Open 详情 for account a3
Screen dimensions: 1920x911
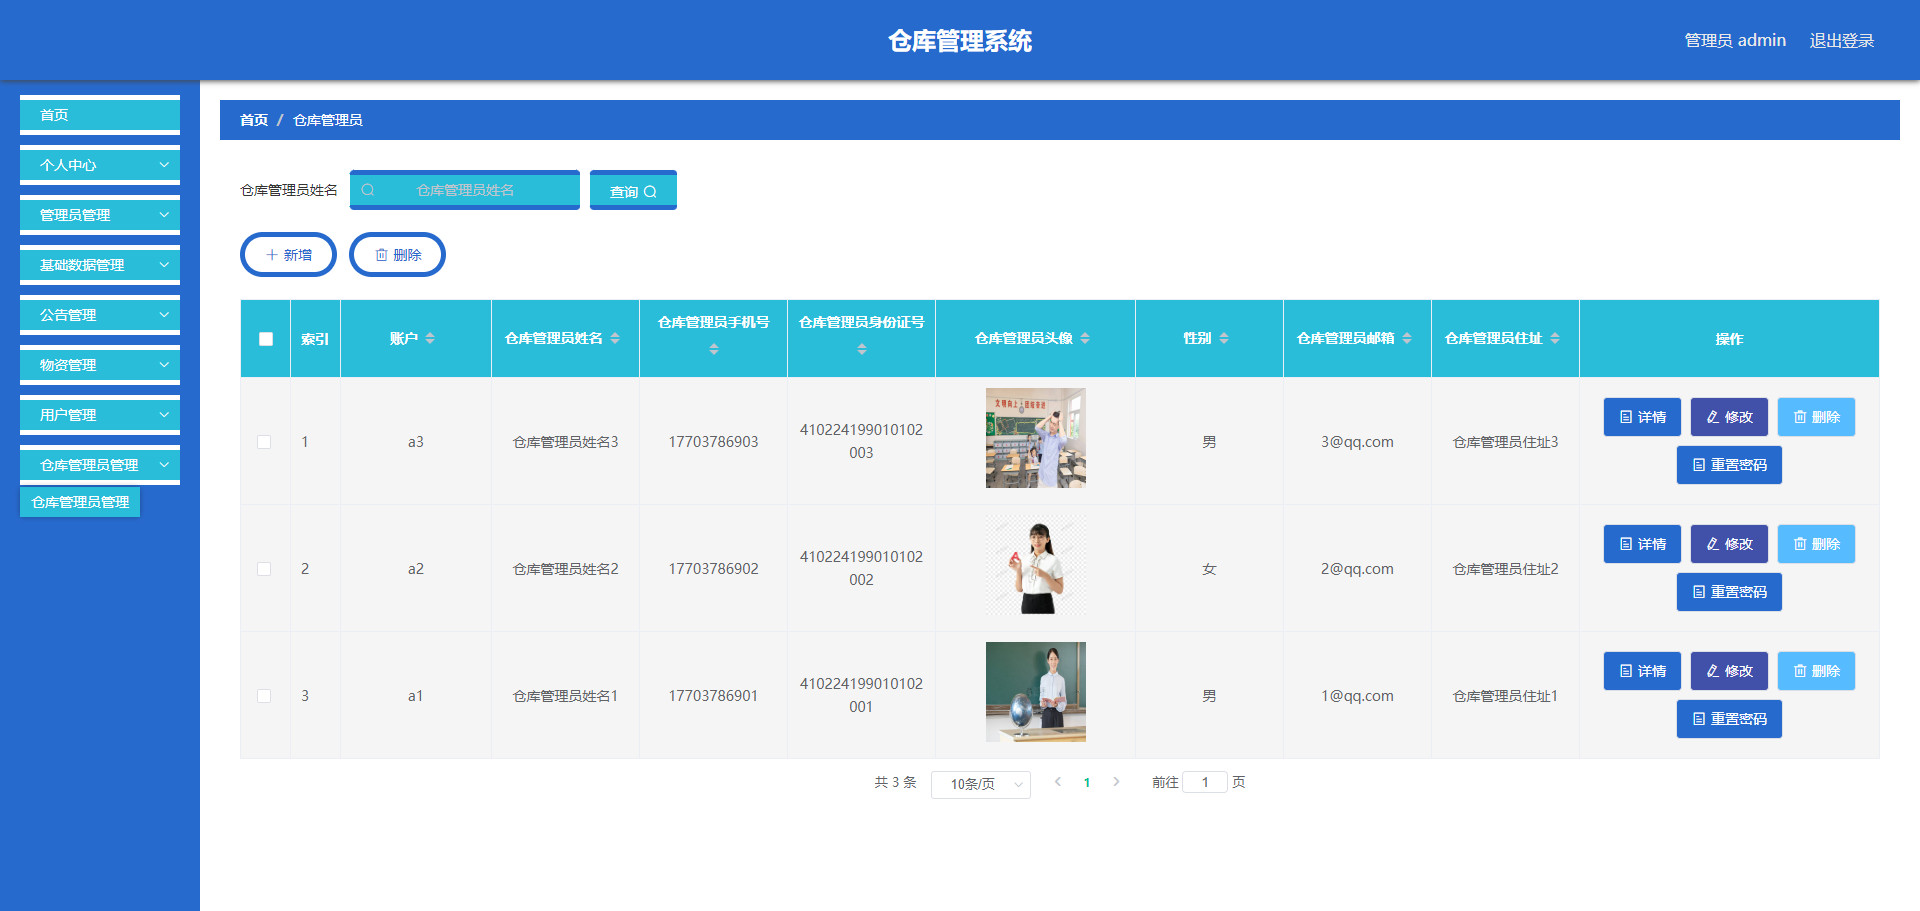point(1642,417)
